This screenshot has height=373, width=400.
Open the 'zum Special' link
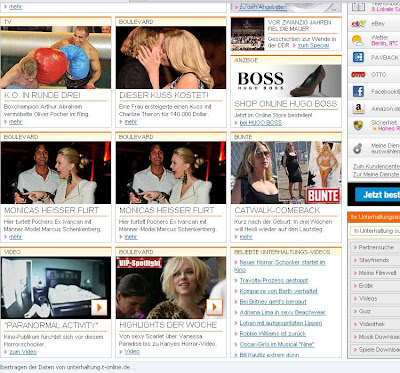click(313, 46)
